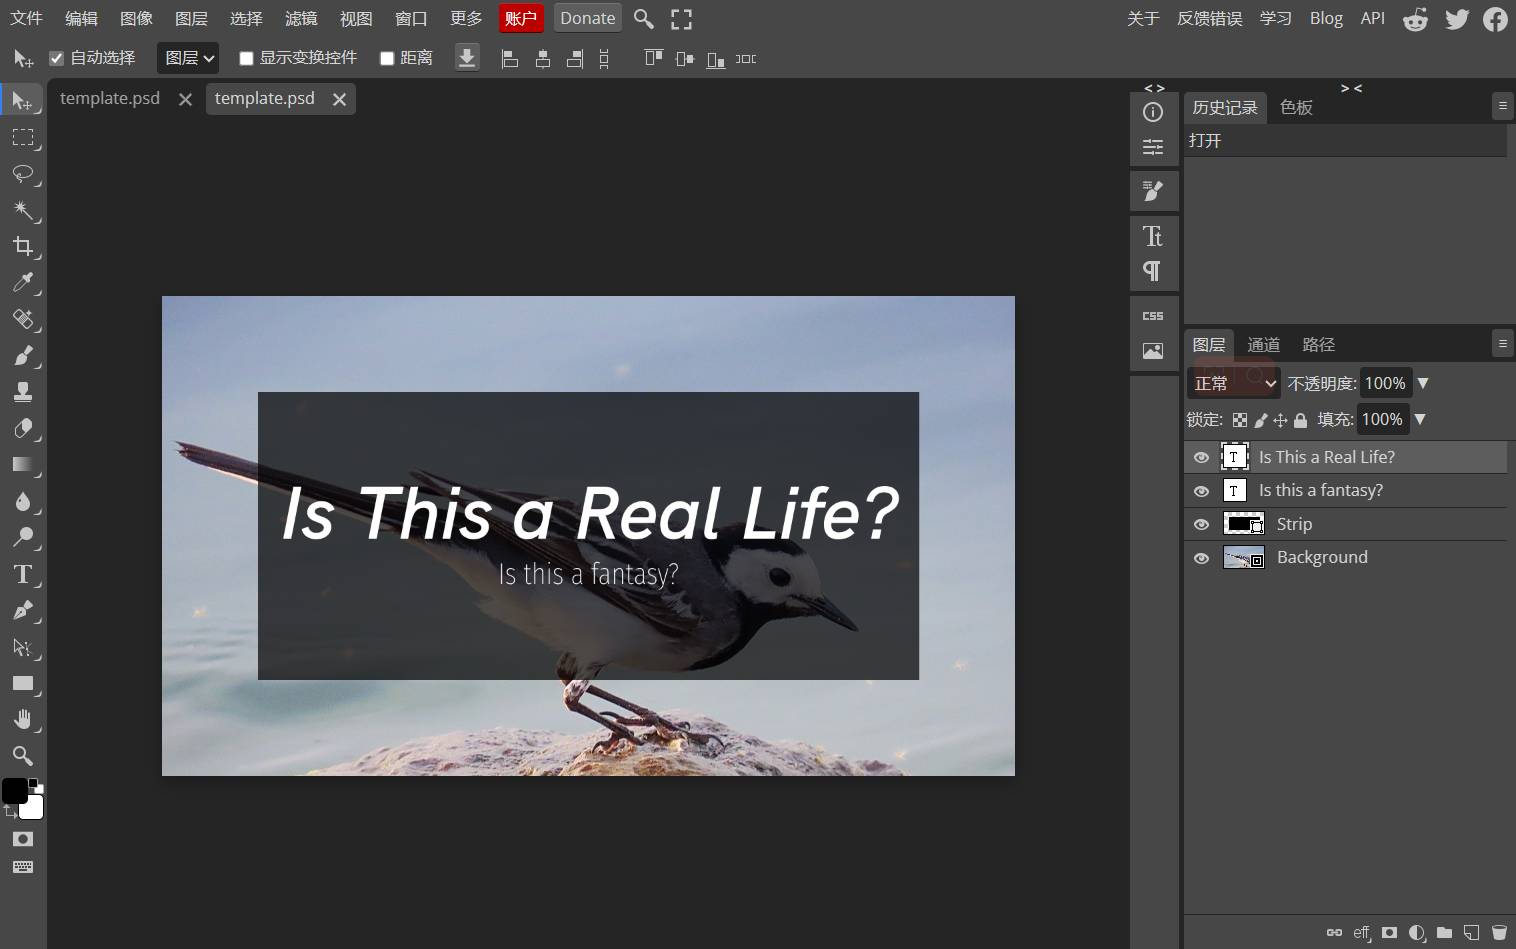Open the Character panel icon
The image size is (1516, 949).
[x=1153, y=236]
